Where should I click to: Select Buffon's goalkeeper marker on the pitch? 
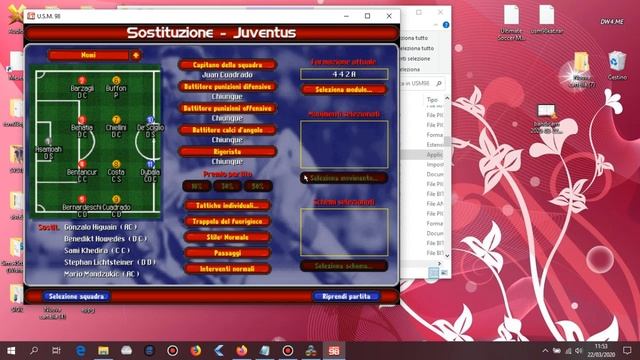coord(116,80)
